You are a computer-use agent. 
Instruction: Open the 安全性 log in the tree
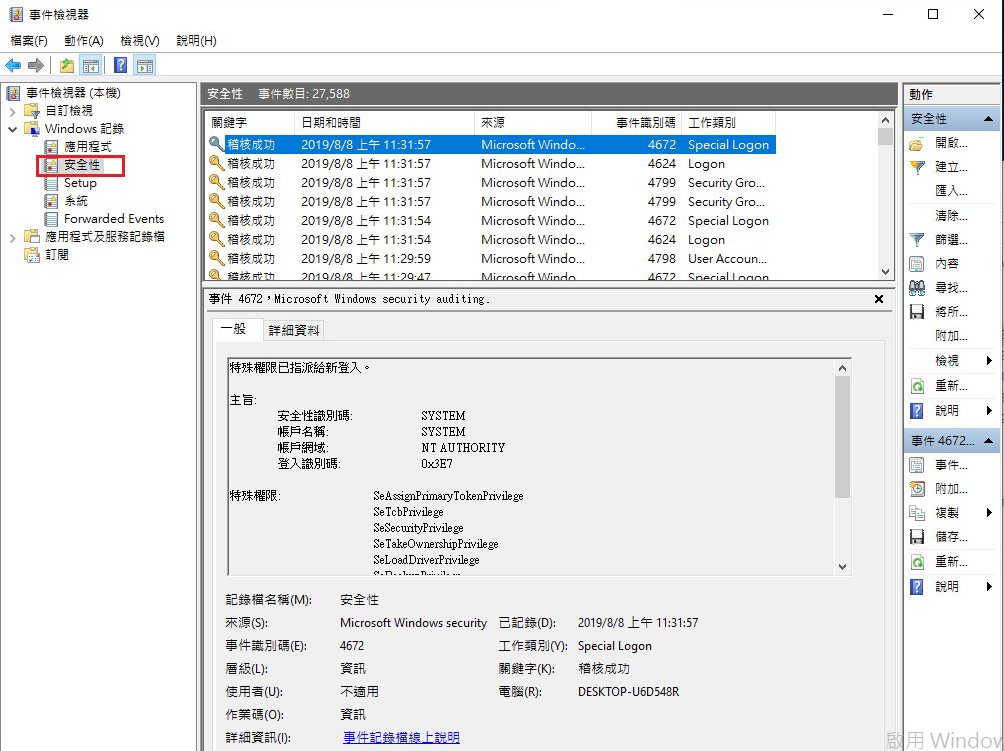point(81,165)
